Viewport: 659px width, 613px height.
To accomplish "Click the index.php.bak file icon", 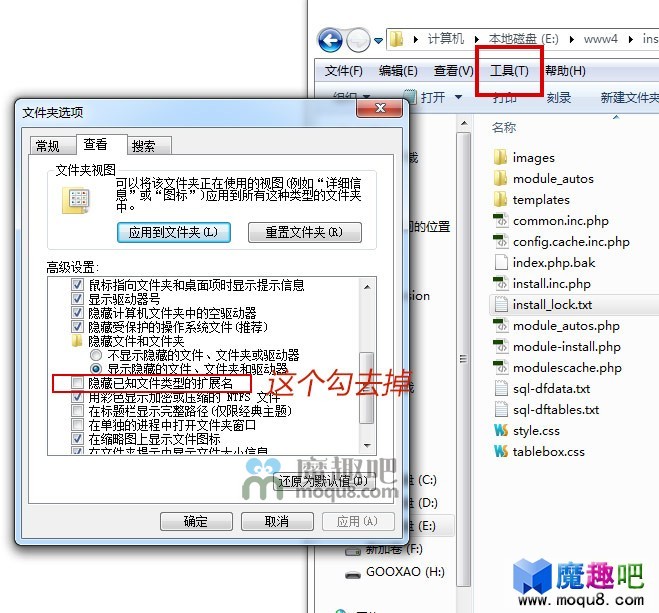I will pos(501,263).
